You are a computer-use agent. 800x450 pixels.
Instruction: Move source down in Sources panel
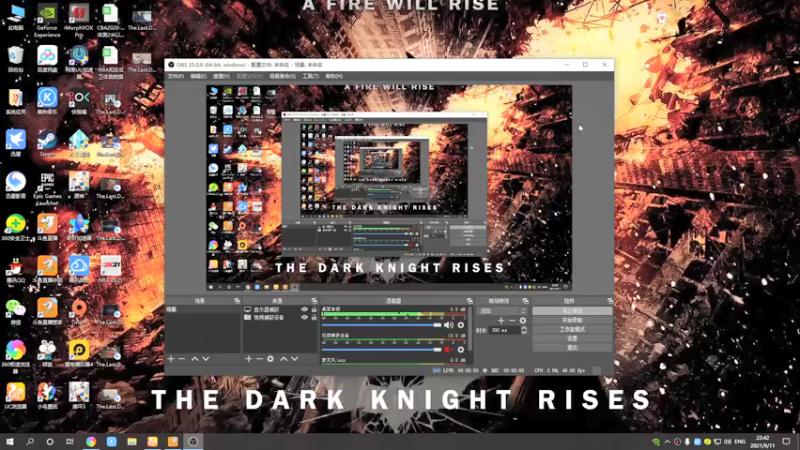294,359
